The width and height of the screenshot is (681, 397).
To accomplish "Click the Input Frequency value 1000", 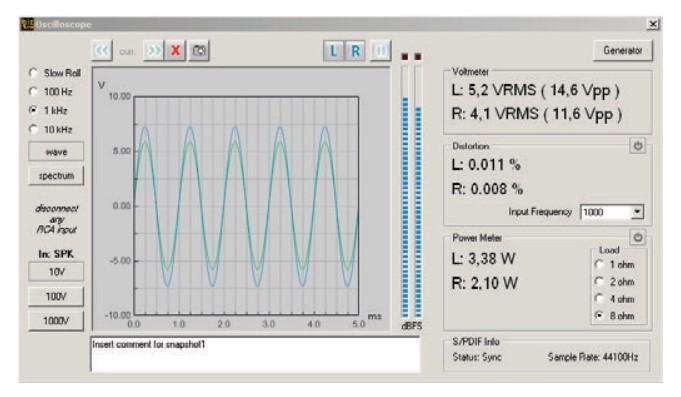I will [605, 212].
